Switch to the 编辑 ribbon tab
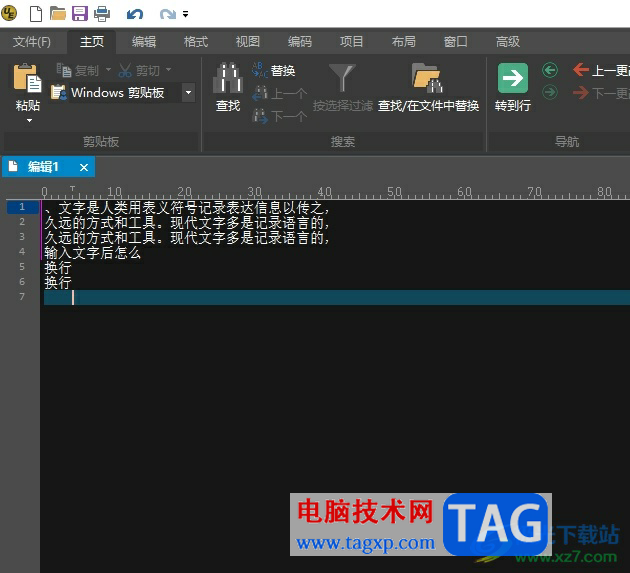630x573 pixels. [x=144, y=42]
